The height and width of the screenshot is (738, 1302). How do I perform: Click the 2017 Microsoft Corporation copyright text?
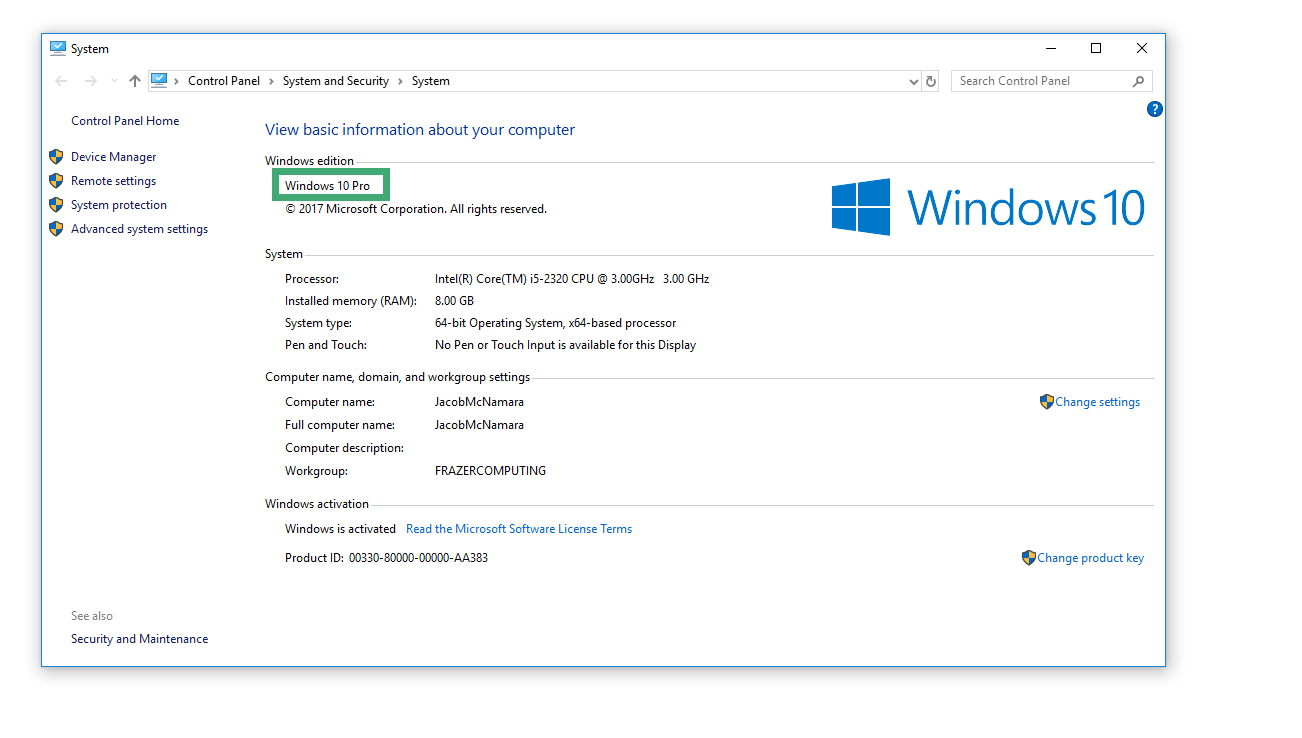tap(416, 209)
